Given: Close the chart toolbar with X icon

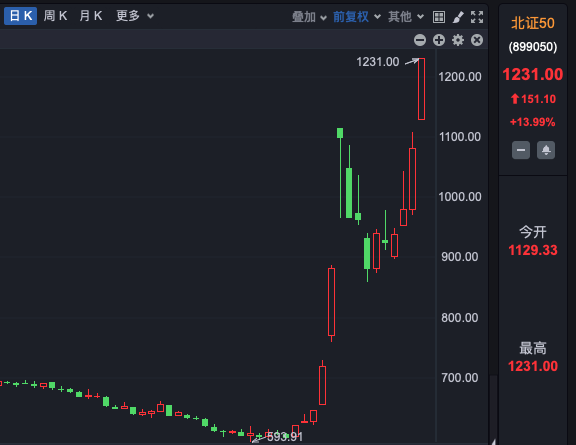Looking at the screenshot, I should pyautogui.click(x=477, y=40).
